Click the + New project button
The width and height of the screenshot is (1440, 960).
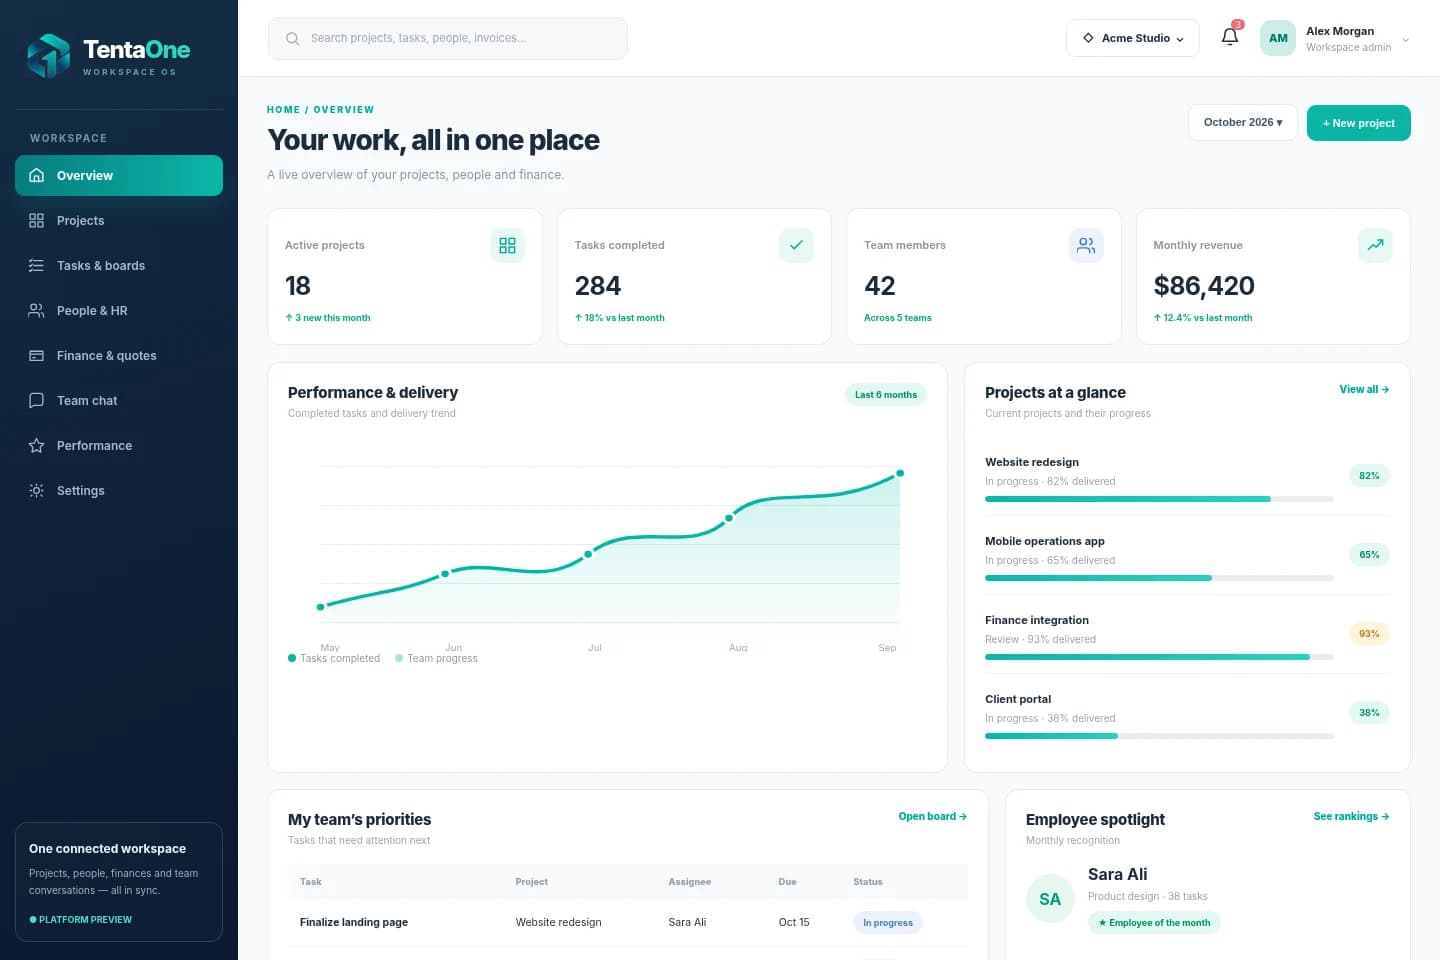click(x=1358, y=123)
